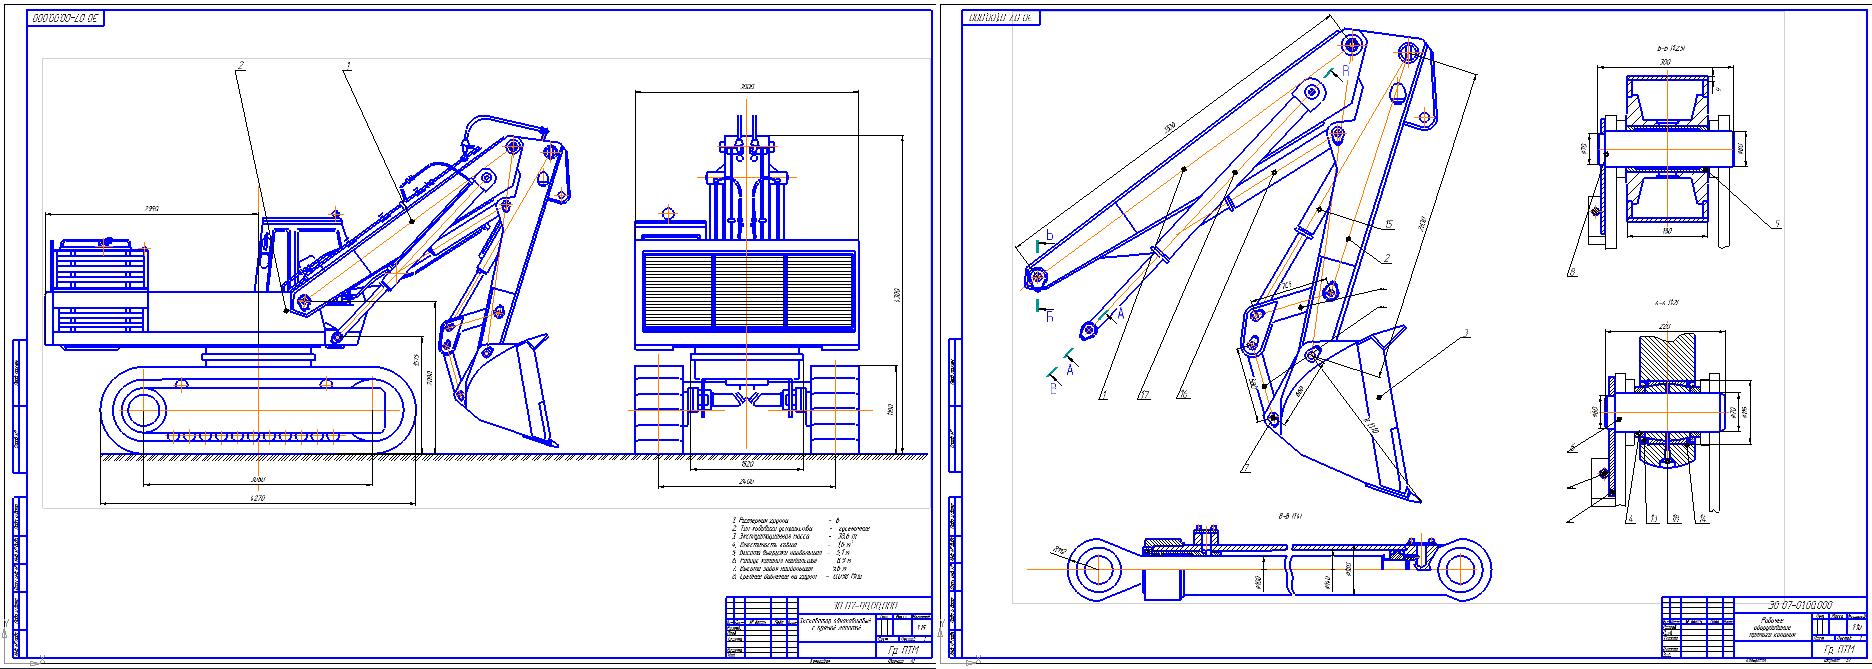The image size is (1872, 669).
Task: Select the left sheet drawing number stamp
Action: tap(67, 19)
